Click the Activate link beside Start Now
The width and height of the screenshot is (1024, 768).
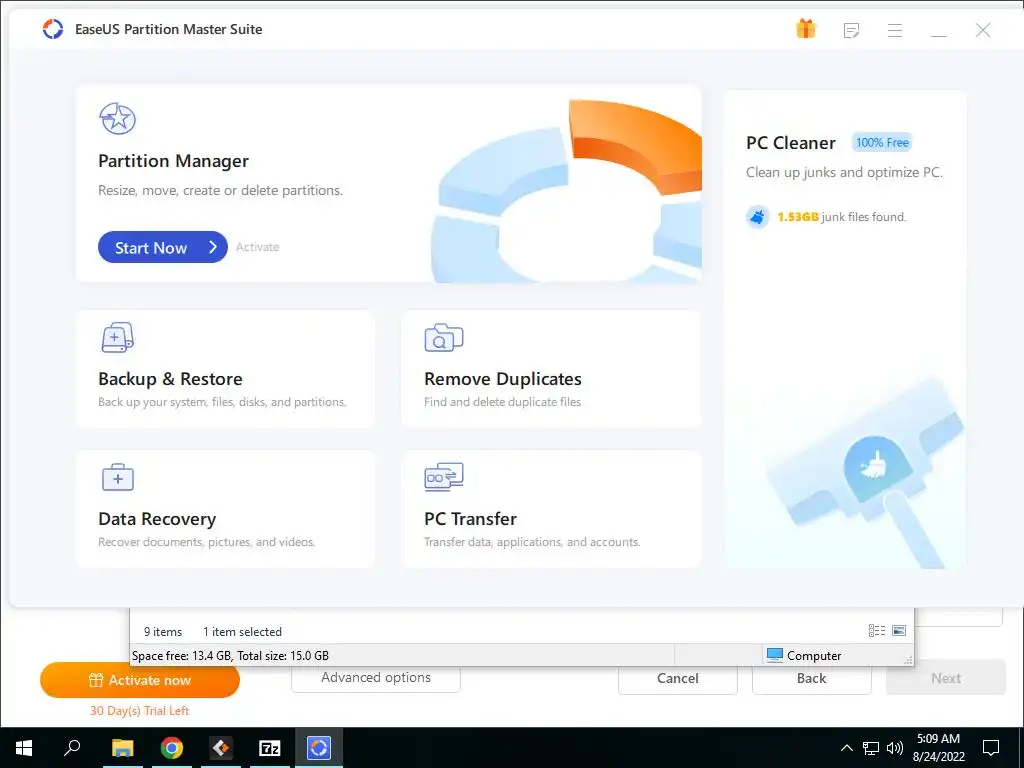257,247
